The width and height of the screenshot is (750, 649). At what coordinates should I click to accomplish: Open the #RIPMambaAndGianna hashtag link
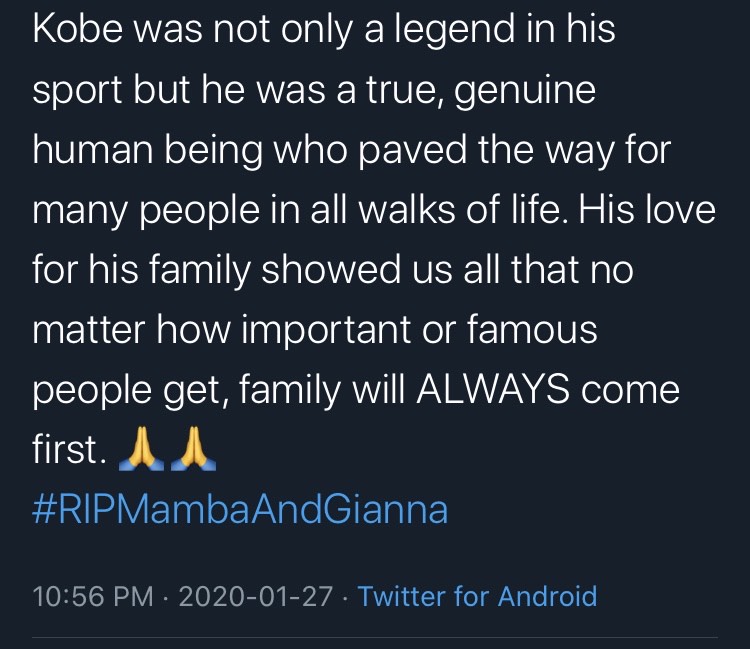tap(240, 510)
